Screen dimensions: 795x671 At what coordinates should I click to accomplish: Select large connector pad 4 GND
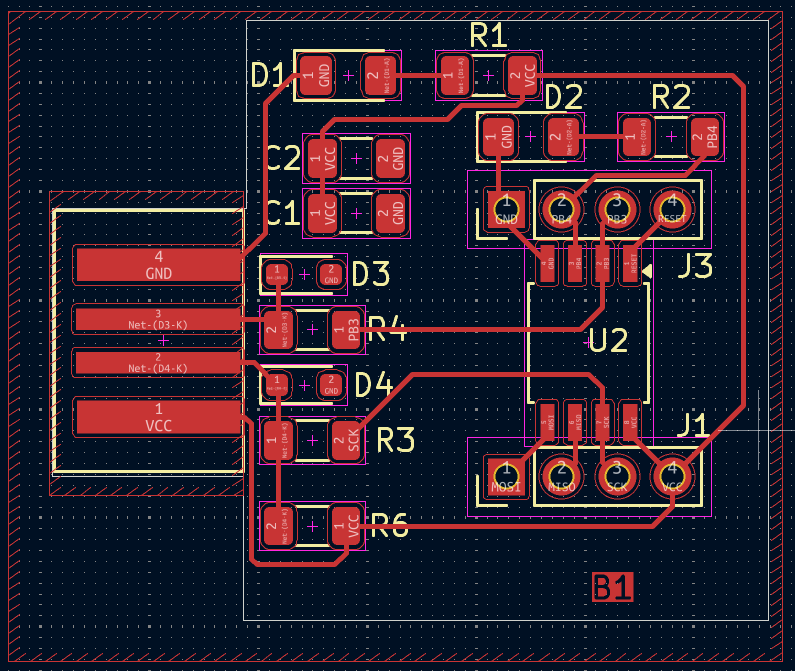click(x=158, y=265)
